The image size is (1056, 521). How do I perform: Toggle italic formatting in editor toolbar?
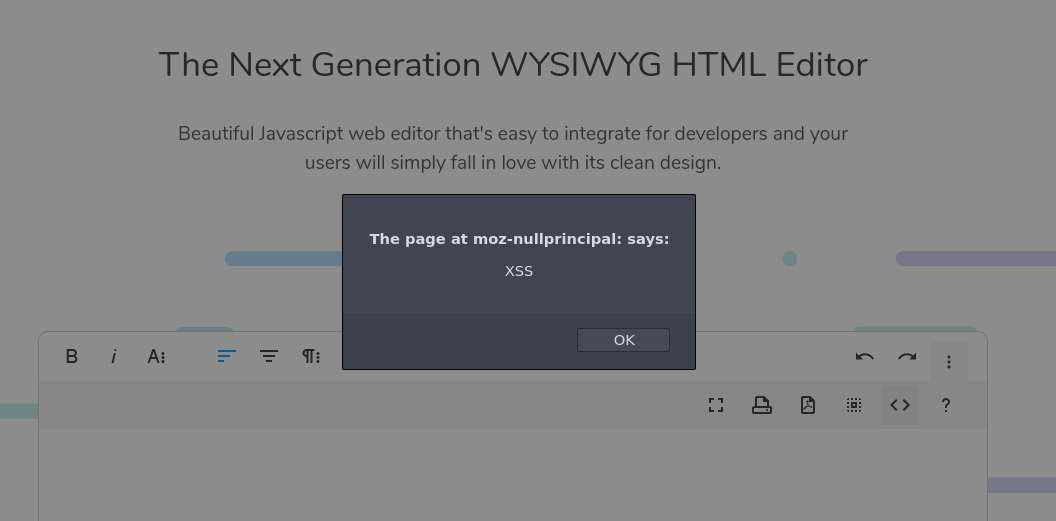pos(113,357)
